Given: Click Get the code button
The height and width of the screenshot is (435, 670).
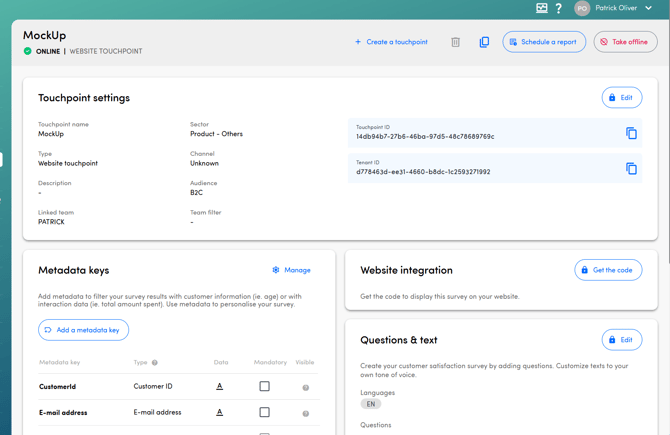Looking at the screenshot, I should tap(608, 270).
